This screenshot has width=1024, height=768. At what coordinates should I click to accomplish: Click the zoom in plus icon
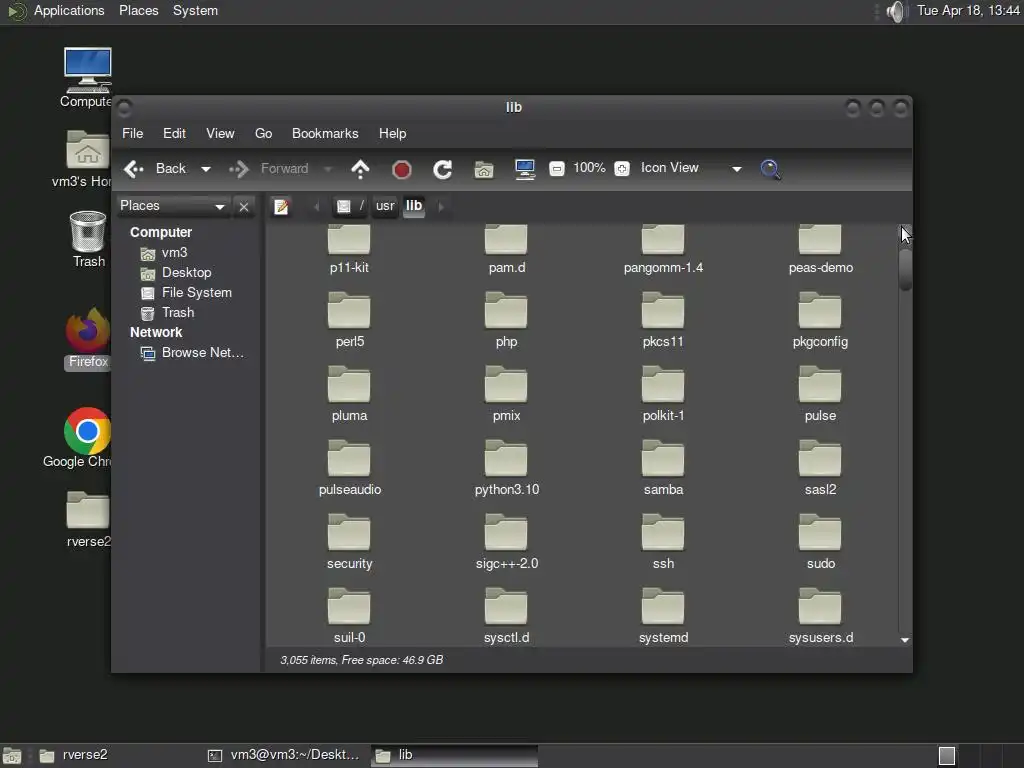pos(622,169)
